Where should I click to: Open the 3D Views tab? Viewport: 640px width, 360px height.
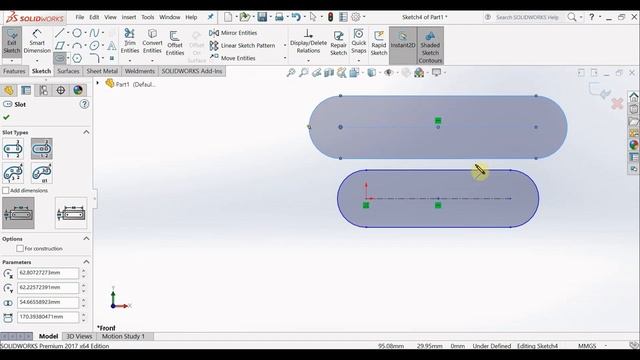79,336
